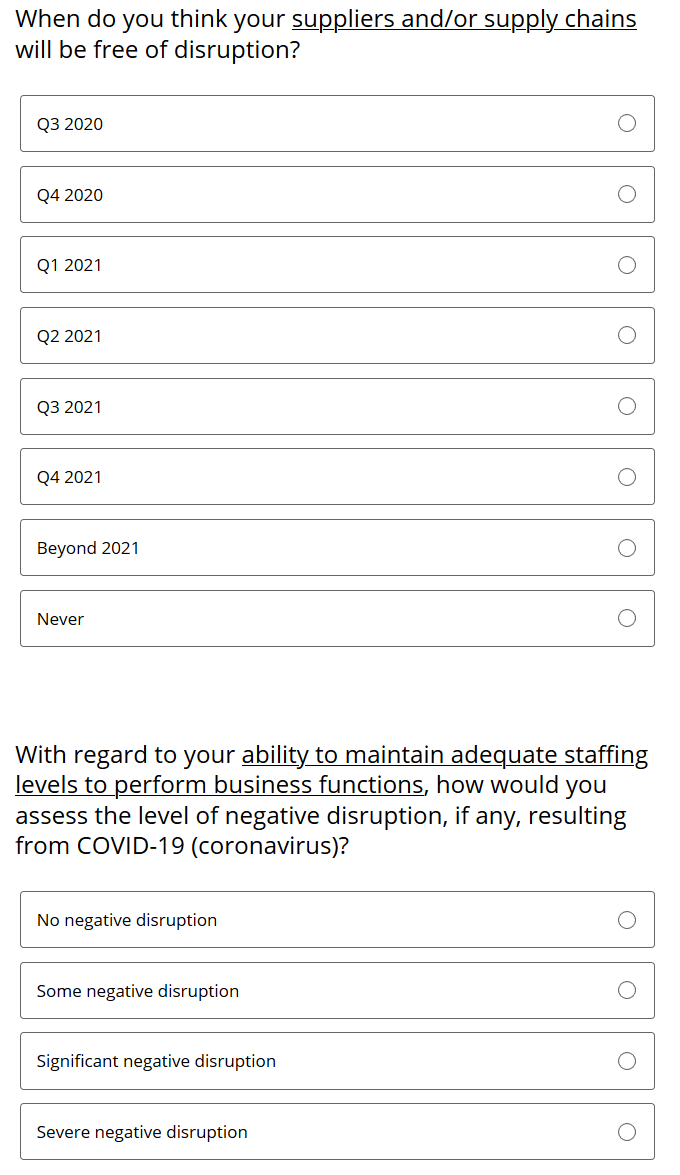
Task: Choose the Q4 2020 option
Action: [x=627, y=194]
